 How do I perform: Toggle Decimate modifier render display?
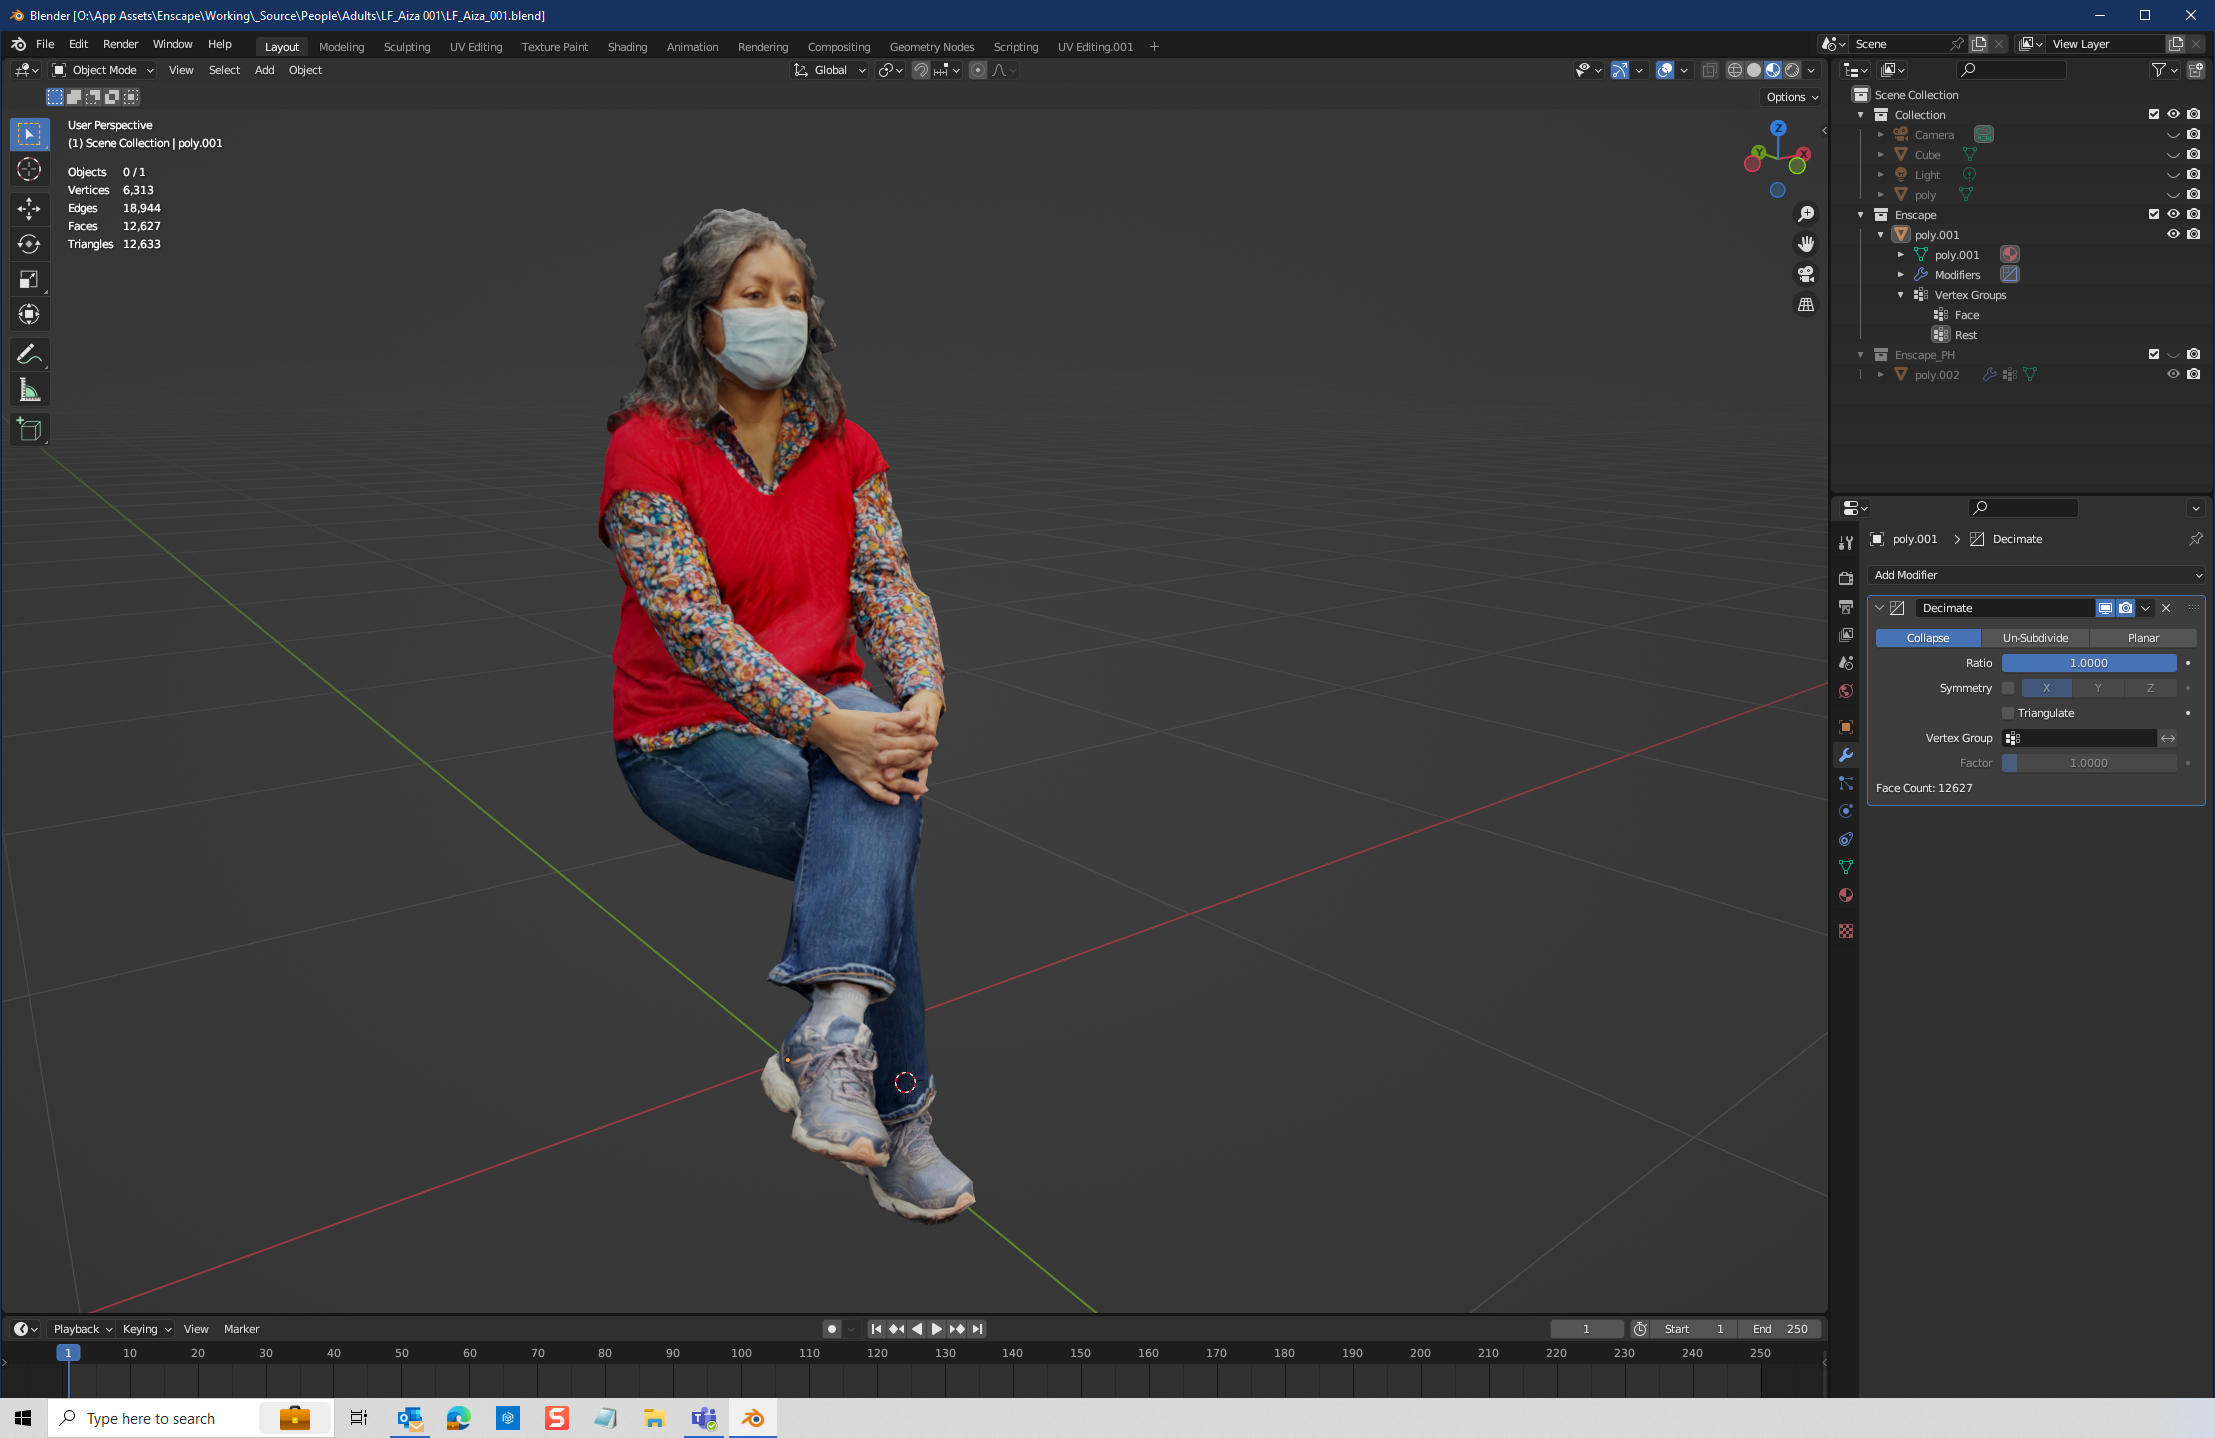2125,608
